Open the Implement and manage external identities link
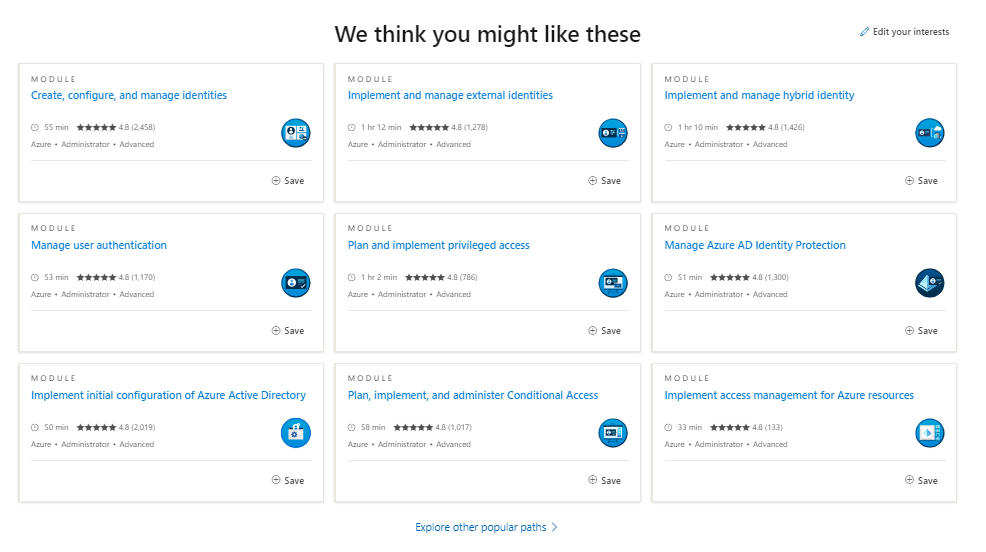Screen dimensions: 986x552 [x=450, y=96]
